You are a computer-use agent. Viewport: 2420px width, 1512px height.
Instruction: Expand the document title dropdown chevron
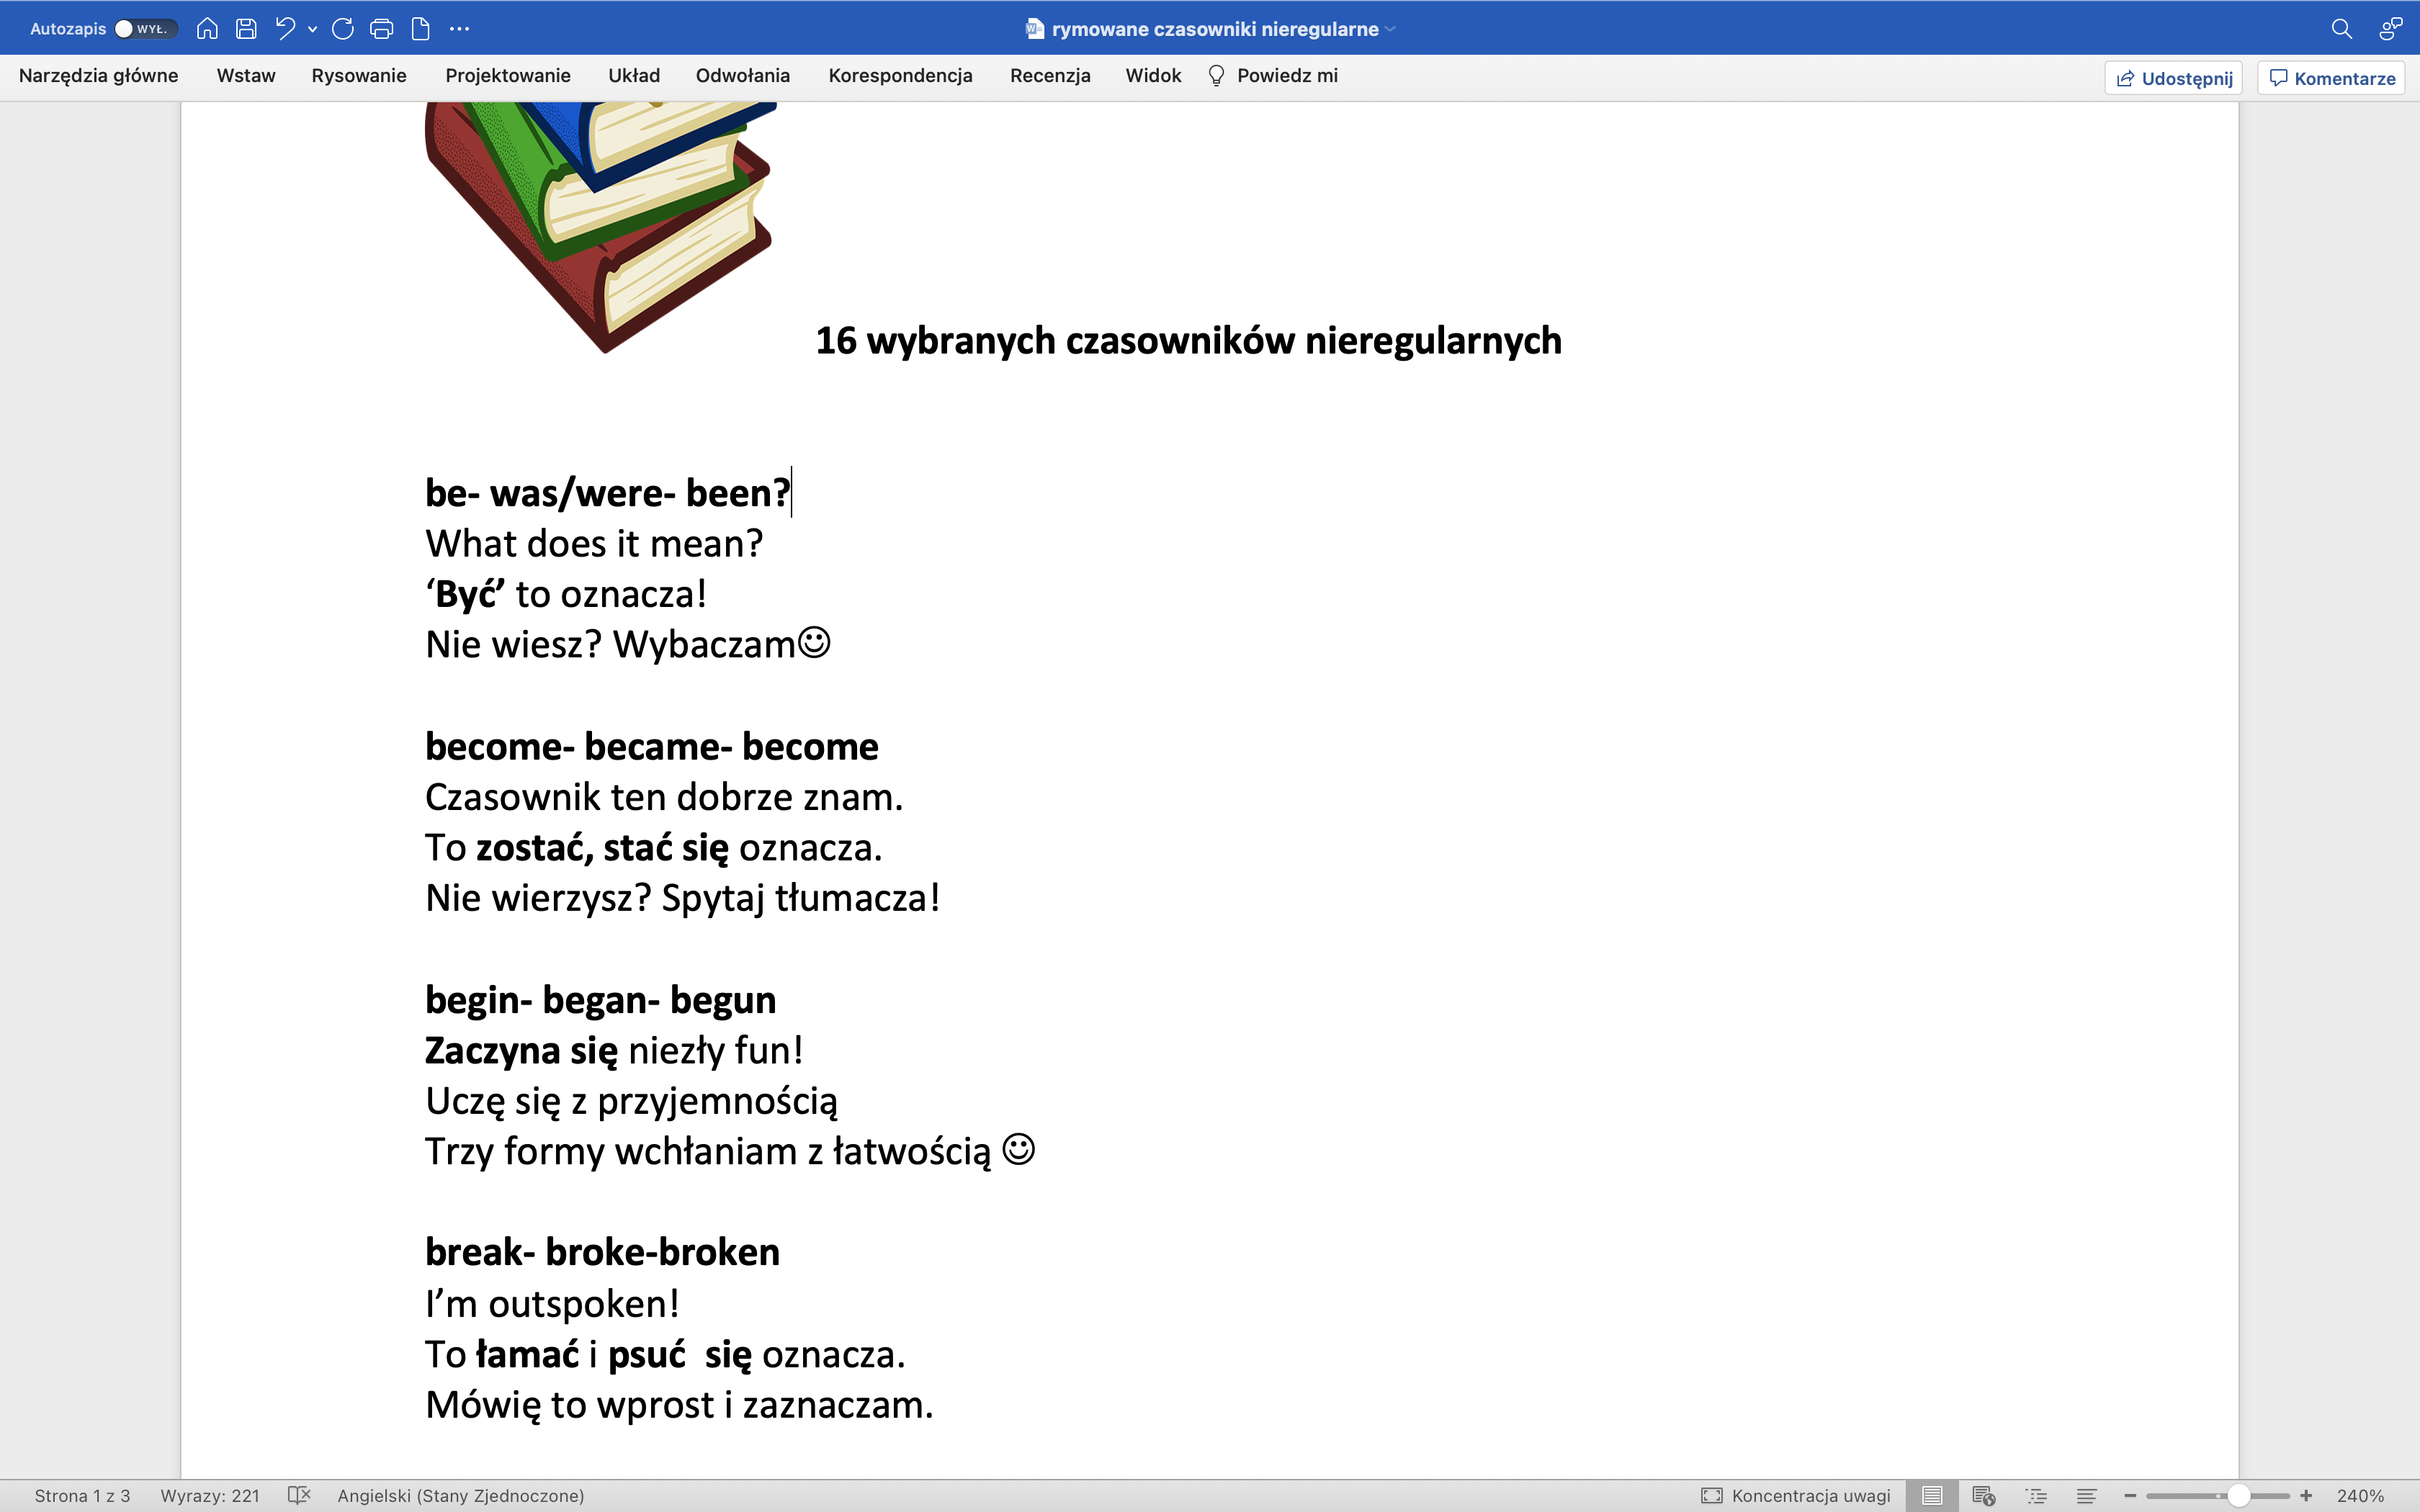pos(1391,29)
